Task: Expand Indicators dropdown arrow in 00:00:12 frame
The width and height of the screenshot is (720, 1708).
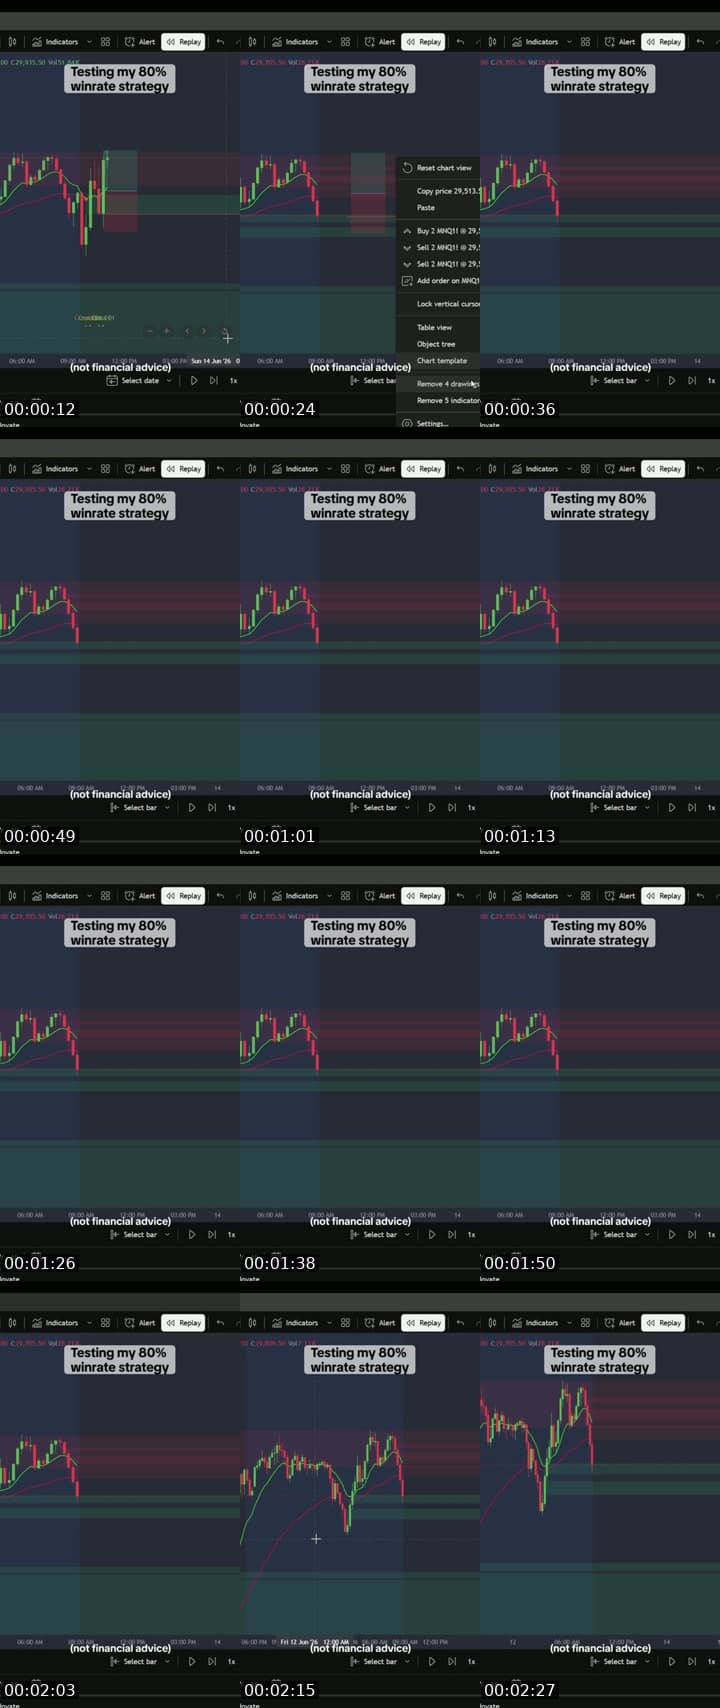Action: (89, 42)
